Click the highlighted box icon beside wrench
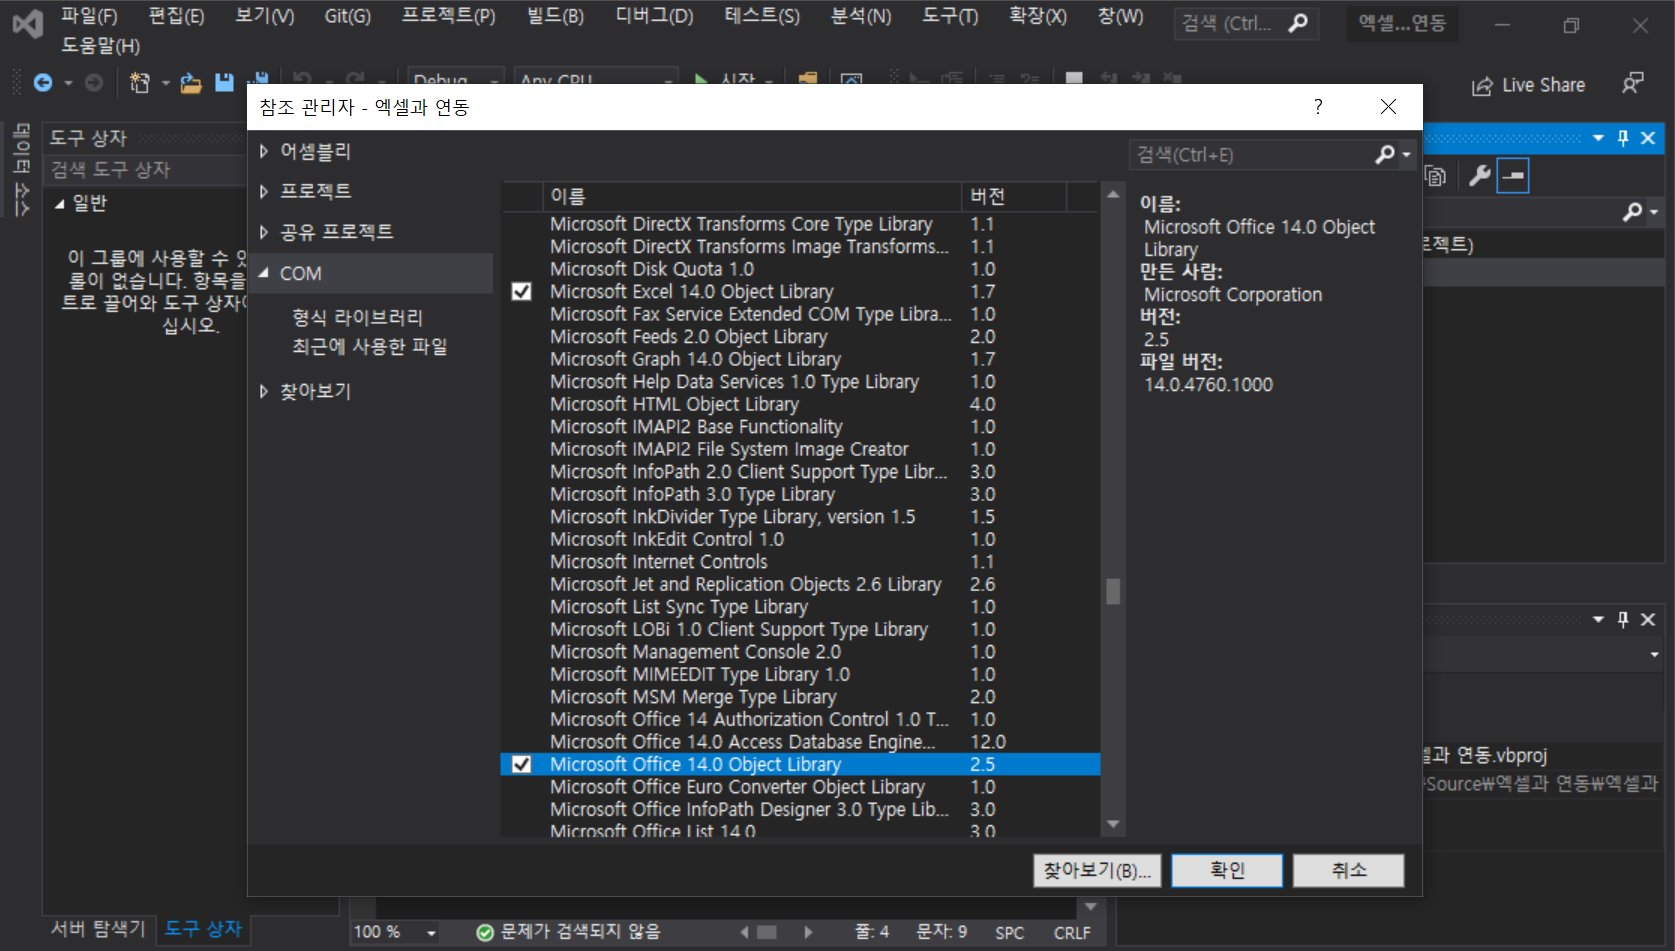1675x951 pixels. click(x=1513, y=176)
